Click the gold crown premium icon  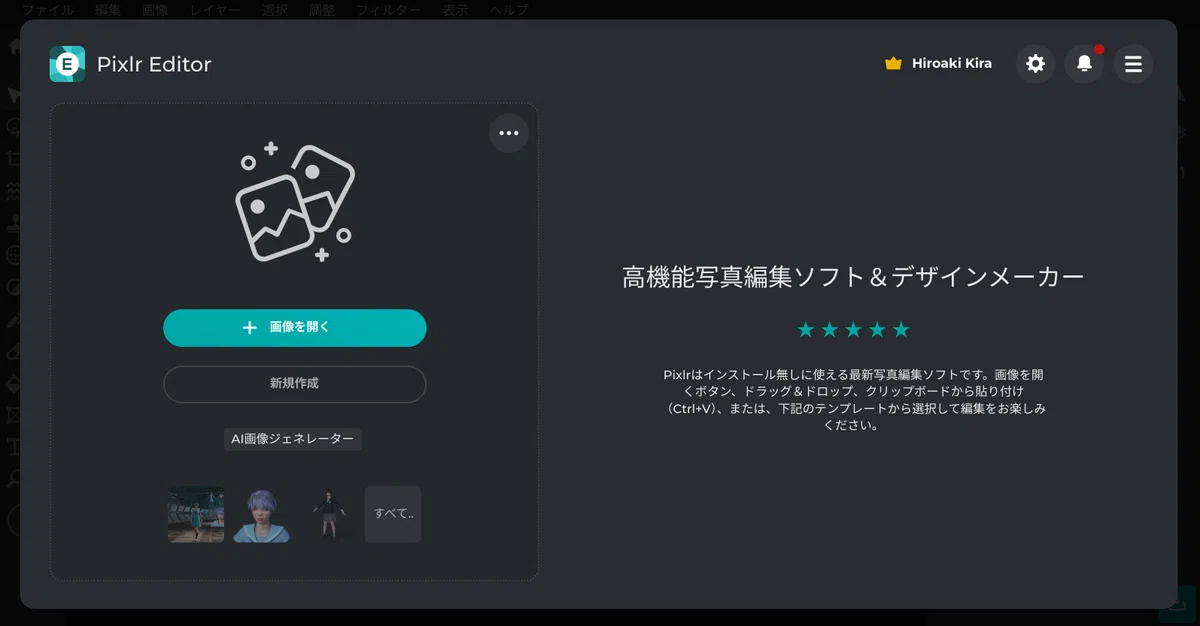(x=894, y=64)
